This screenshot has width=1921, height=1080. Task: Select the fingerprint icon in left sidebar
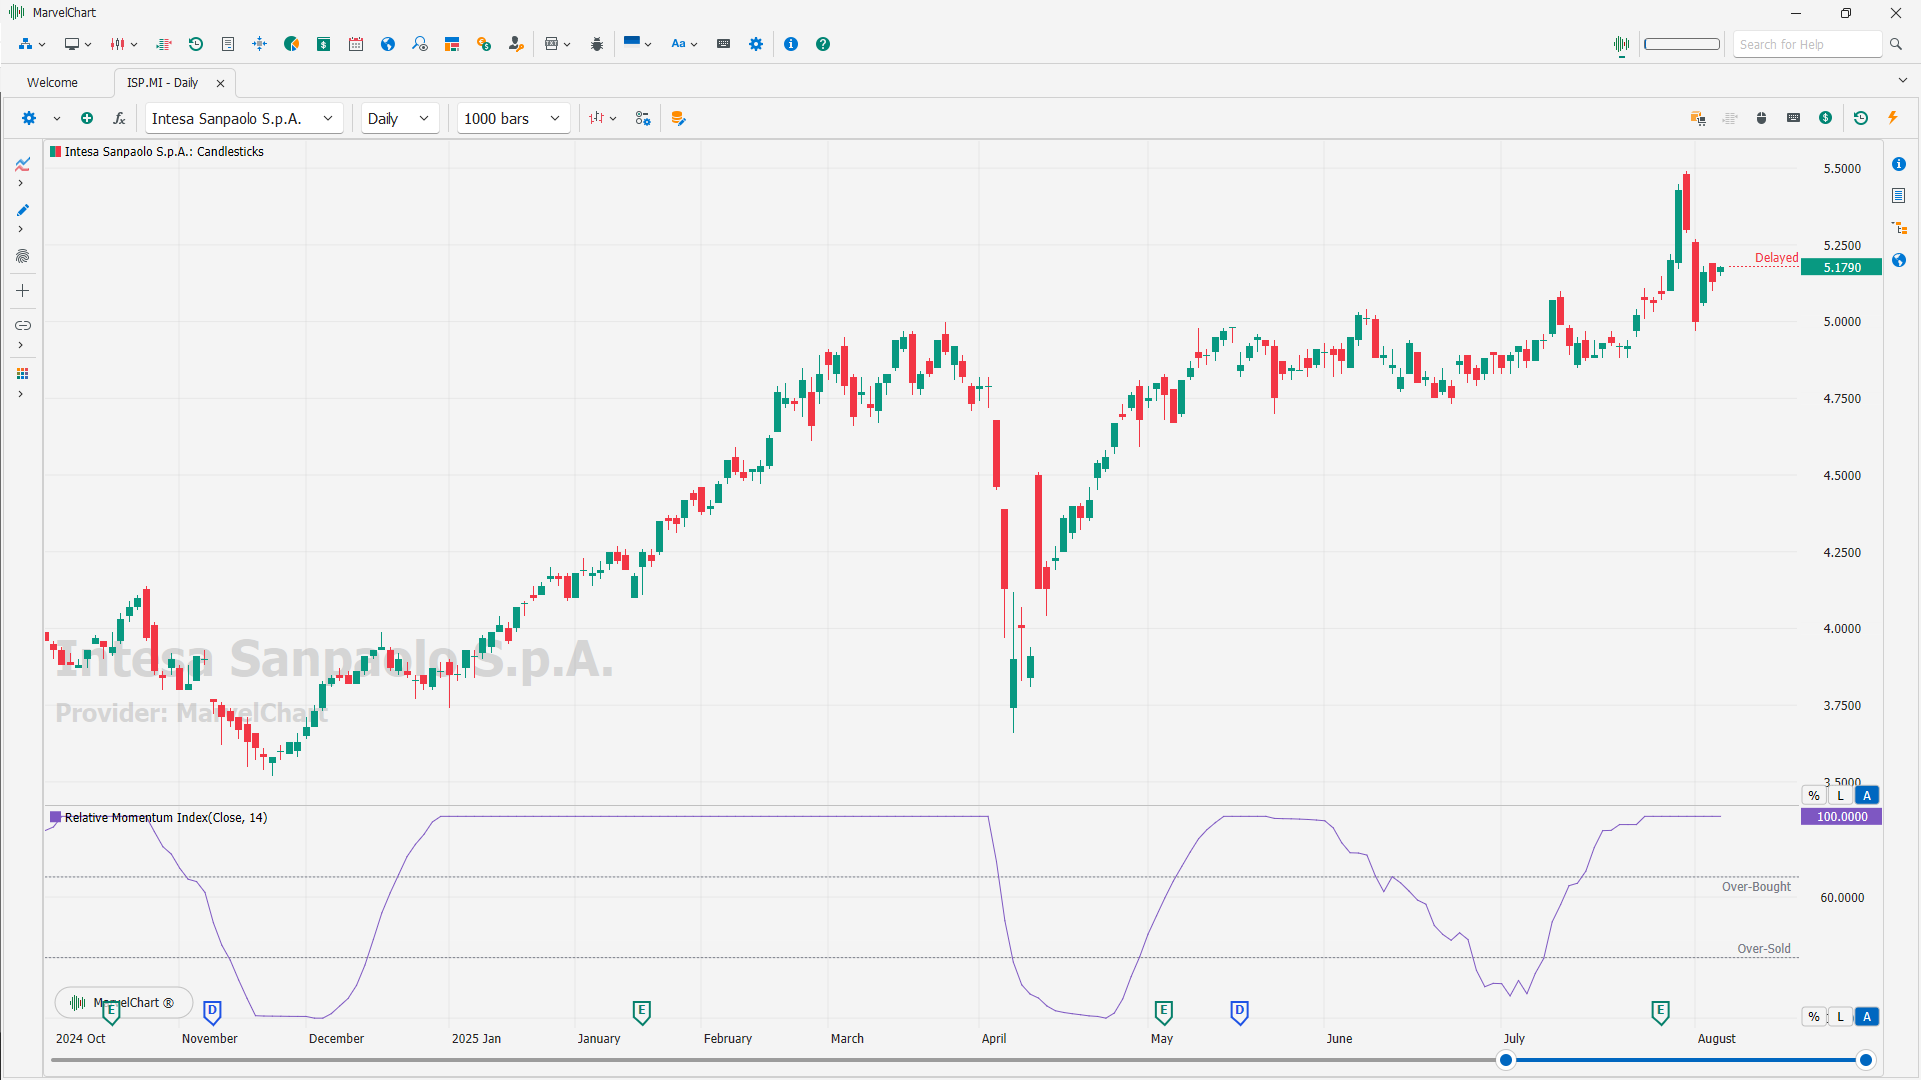22,256
